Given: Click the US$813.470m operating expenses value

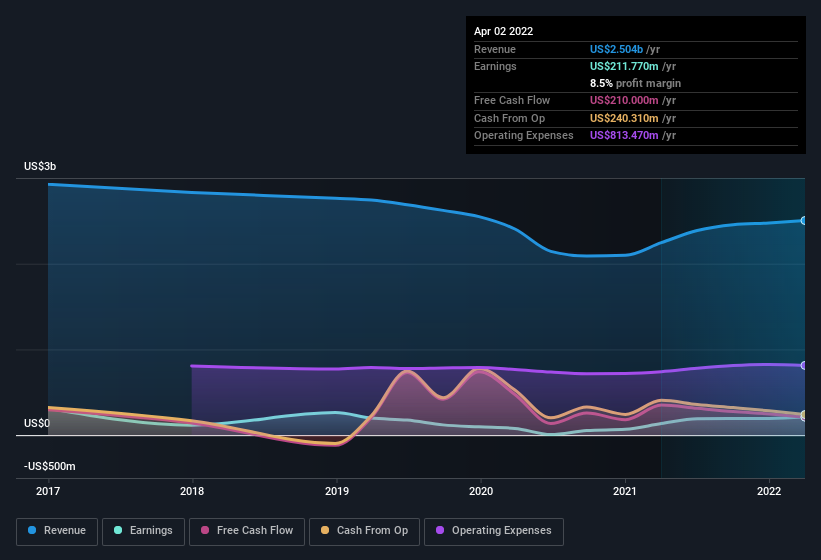Looking at the screenshot, I should tap(624, 136).
